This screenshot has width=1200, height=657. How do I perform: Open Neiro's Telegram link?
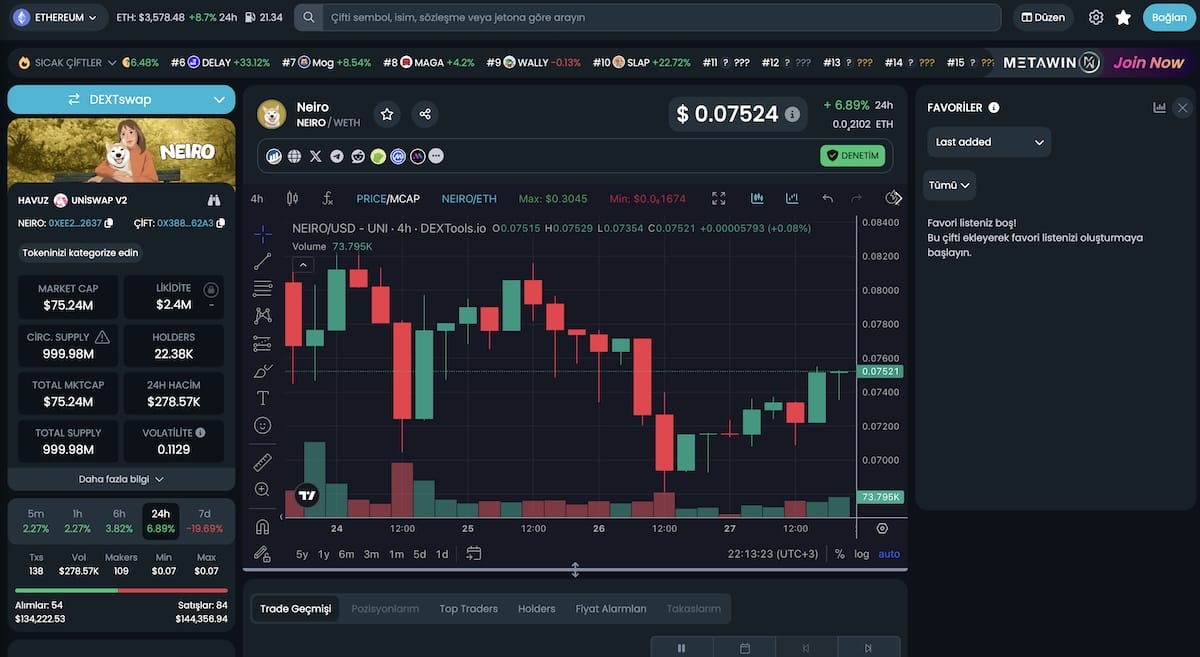coord(337,156)
